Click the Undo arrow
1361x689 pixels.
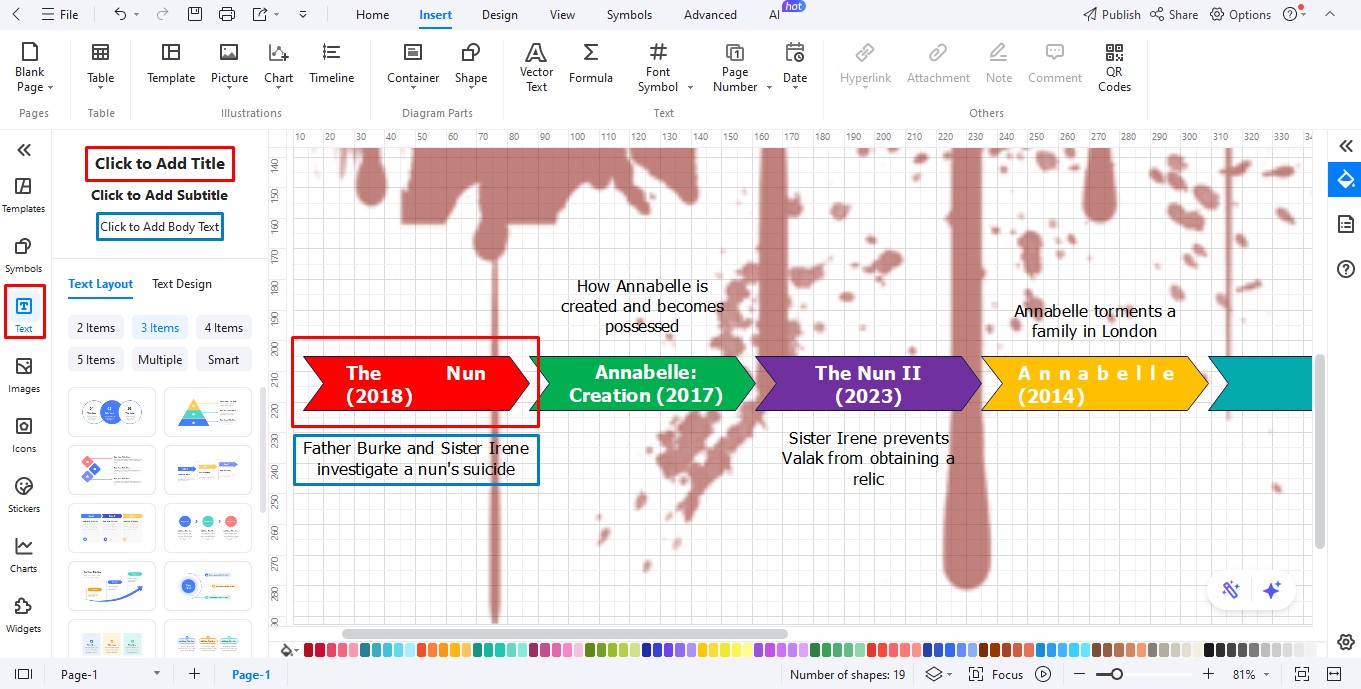(120, 14)
